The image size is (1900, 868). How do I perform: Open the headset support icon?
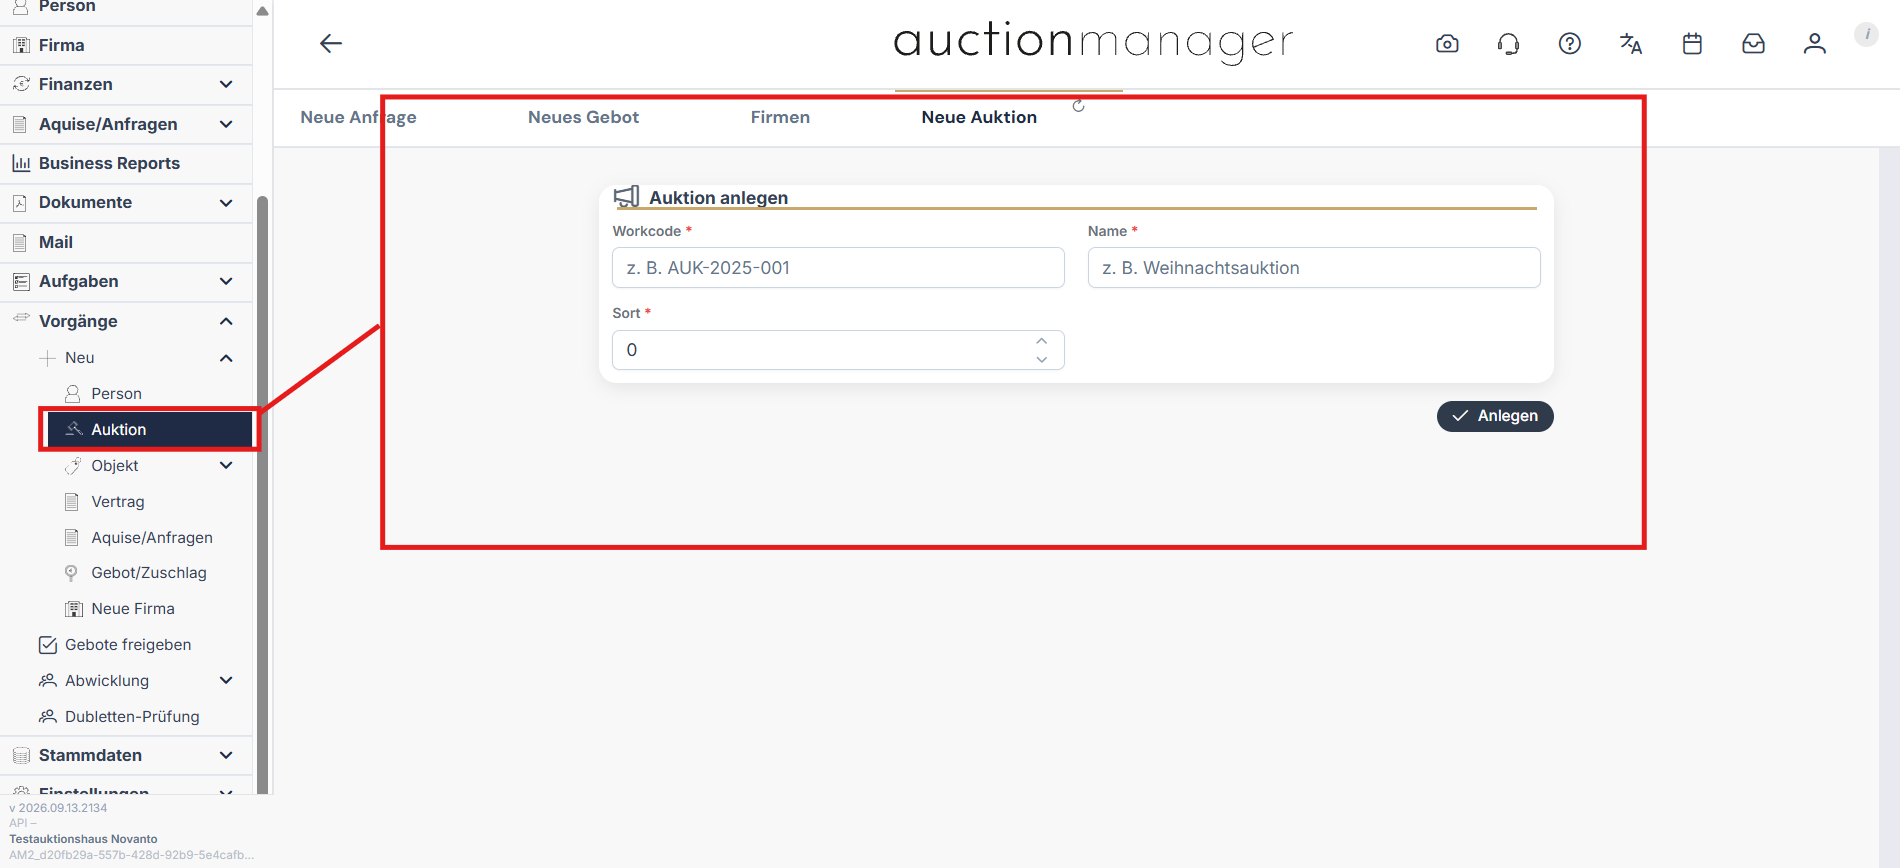[1508, 44]
